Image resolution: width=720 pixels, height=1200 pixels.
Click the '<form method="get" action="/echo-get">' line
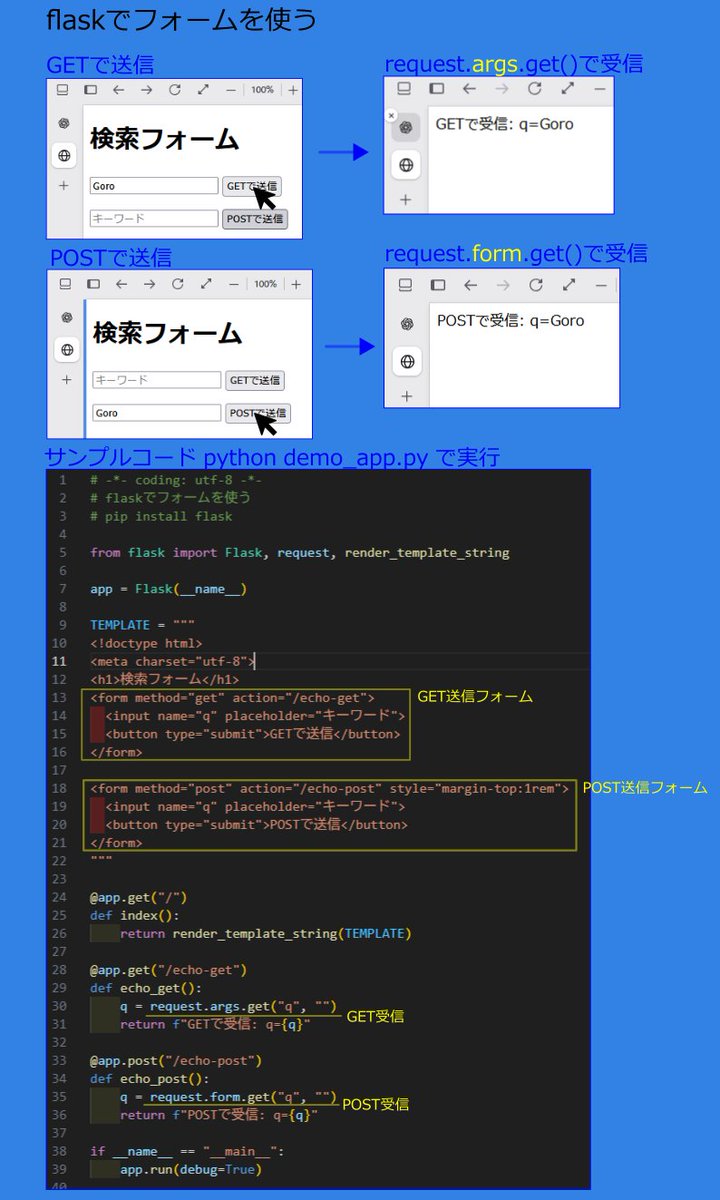coord(232,698)
